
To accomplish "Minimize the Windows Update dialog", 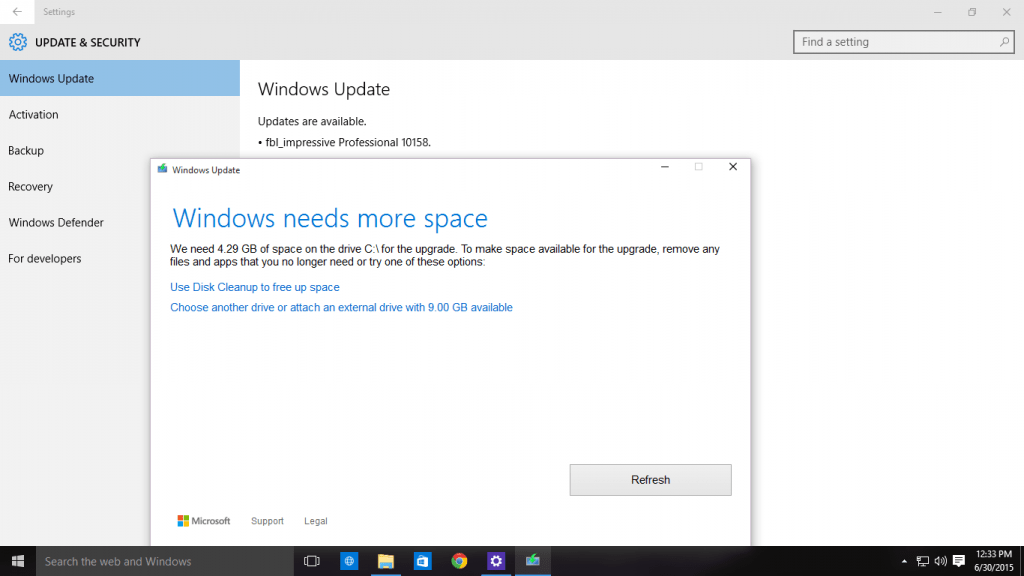I will point(665,167).
